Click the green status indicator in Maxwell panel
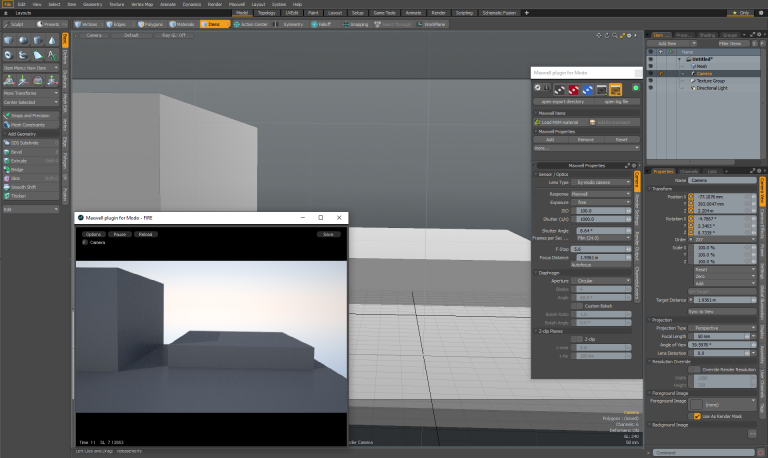The width and height of the screenshot is (768, 458). 635,88
